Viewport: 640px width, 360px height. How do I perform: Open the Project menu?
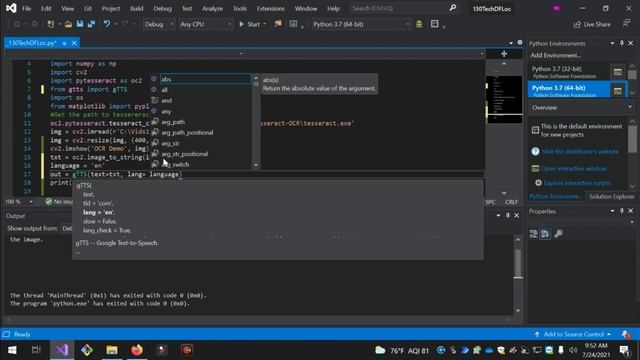click(x=111, y=9)
